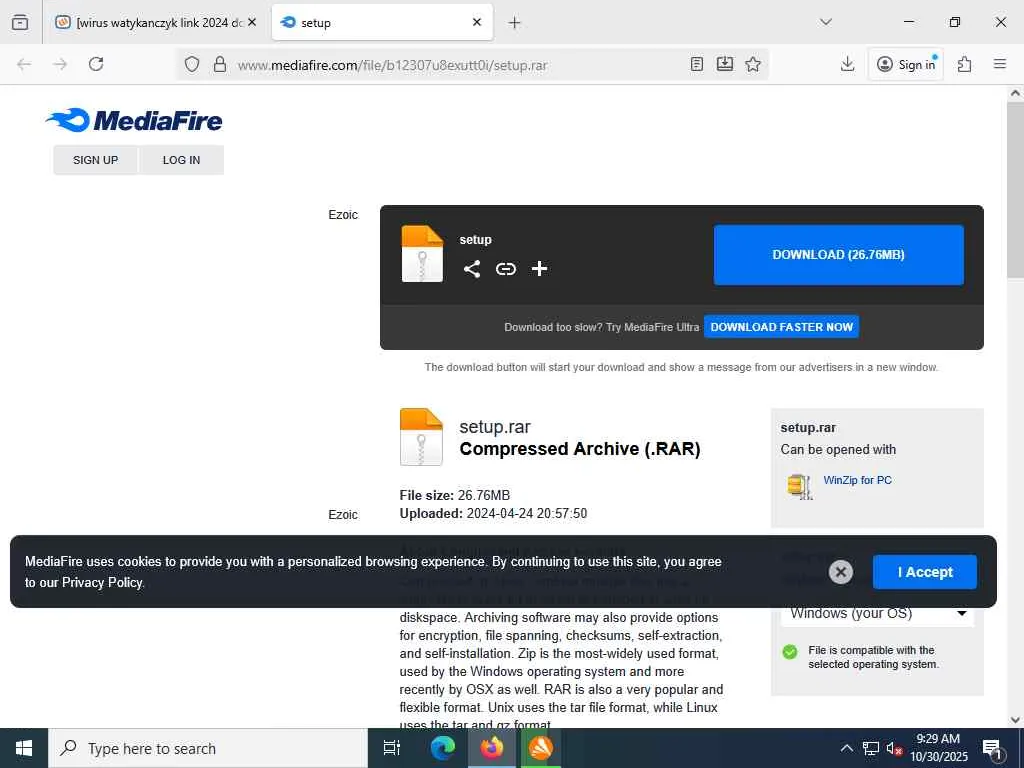Expand the Windows (your OS) dropdown
The image size is (1024, 768).
click(877, 613)
